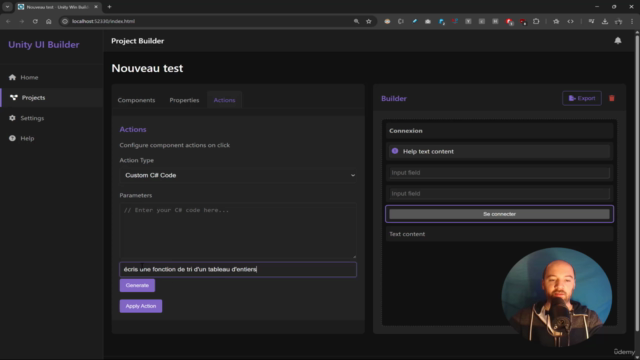Click the C# code parameters textarea
The height and width of the screenshot is (360, 640).
pos(238,231)
